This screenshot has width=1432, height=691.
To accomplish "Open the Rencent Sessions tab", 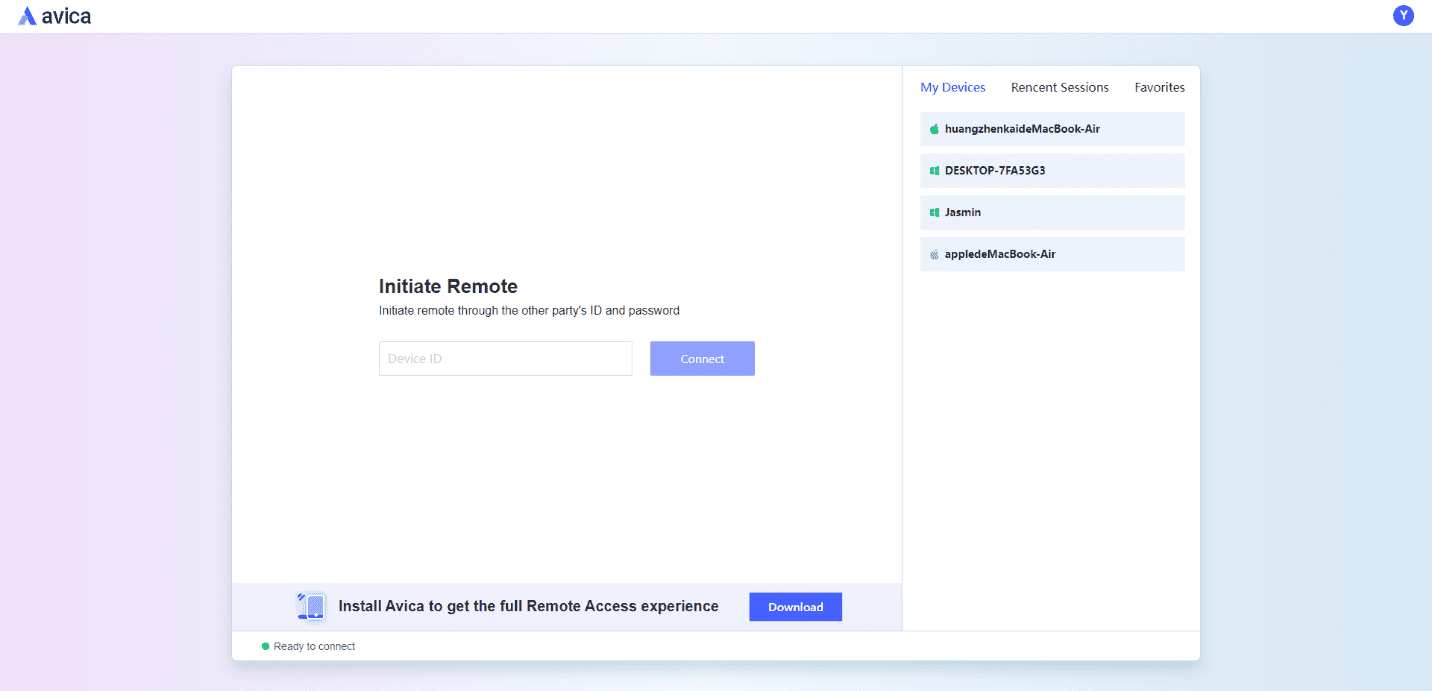I will tap(1059, 88).
